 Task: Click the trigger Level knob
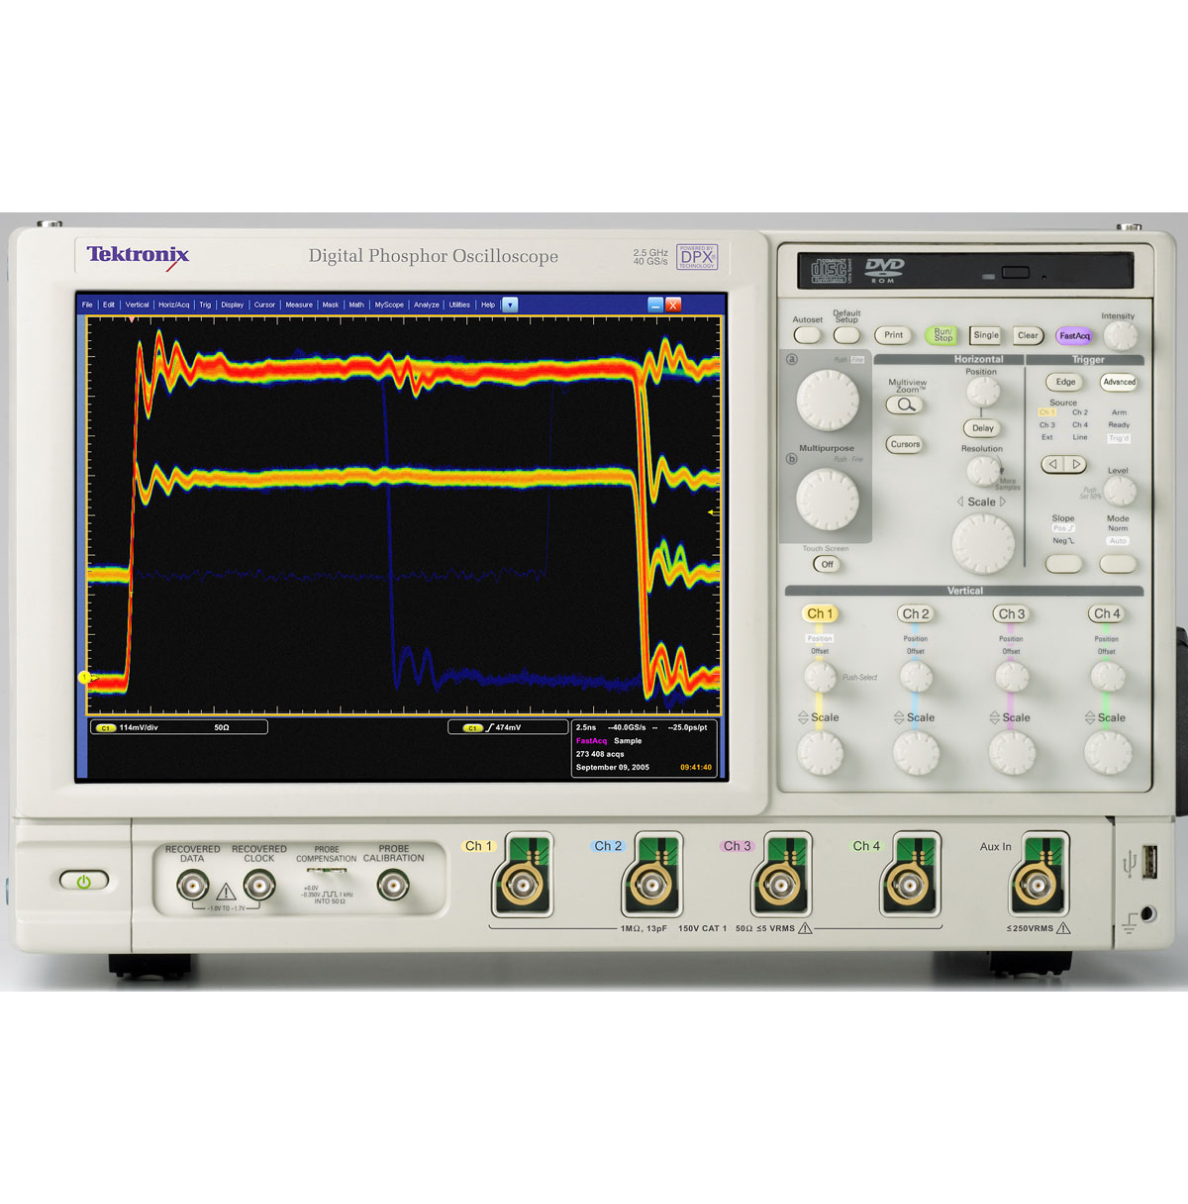[x=1119, y=491]
